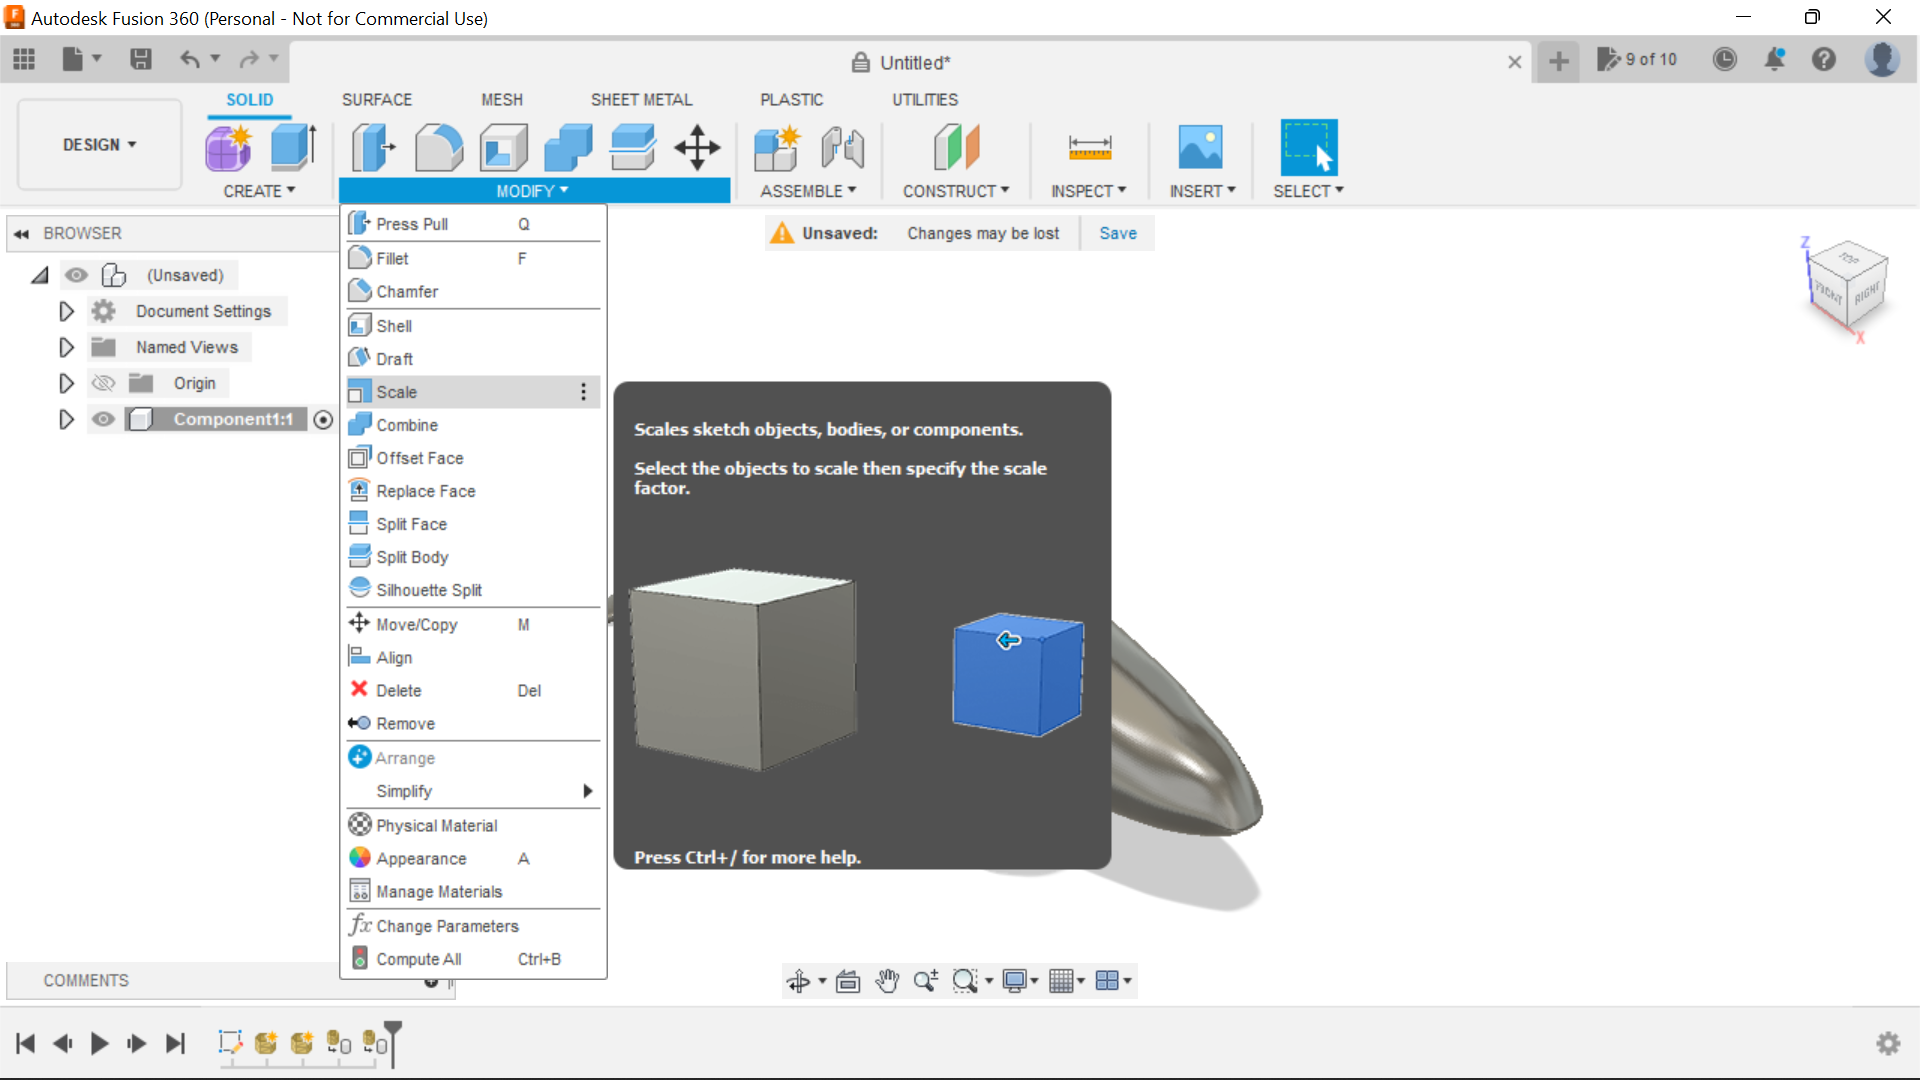Hide Component1:1 using its eye icon
1920x1080 pixels.
click(x=103, y=419)
